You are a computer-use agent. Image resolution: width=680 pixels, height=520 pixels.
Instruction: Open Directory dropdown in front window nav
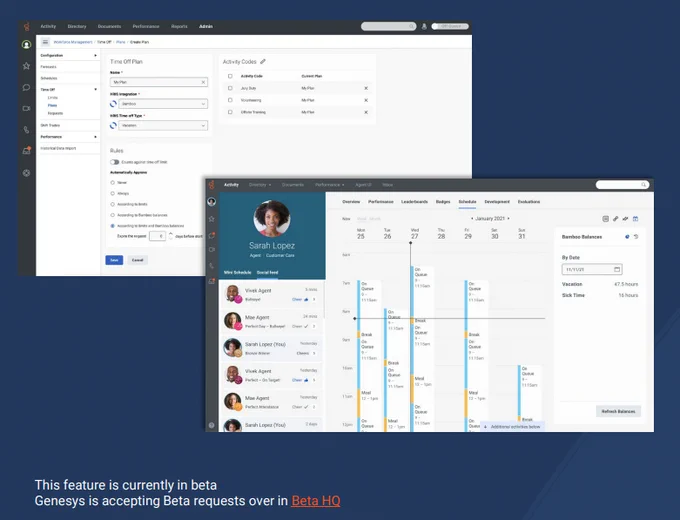[x=260, y=185]
